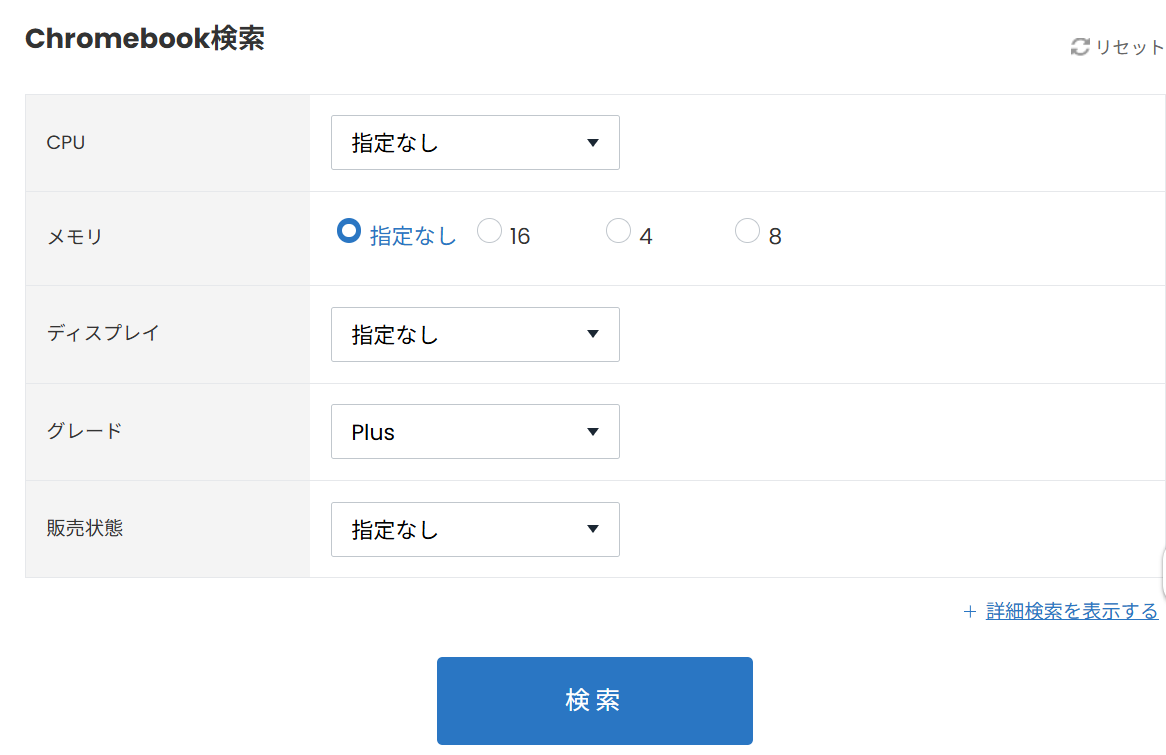This screenshot has height=755, width=1166.
Task: Select the 16 memory radio button
Action: point(489,231)
